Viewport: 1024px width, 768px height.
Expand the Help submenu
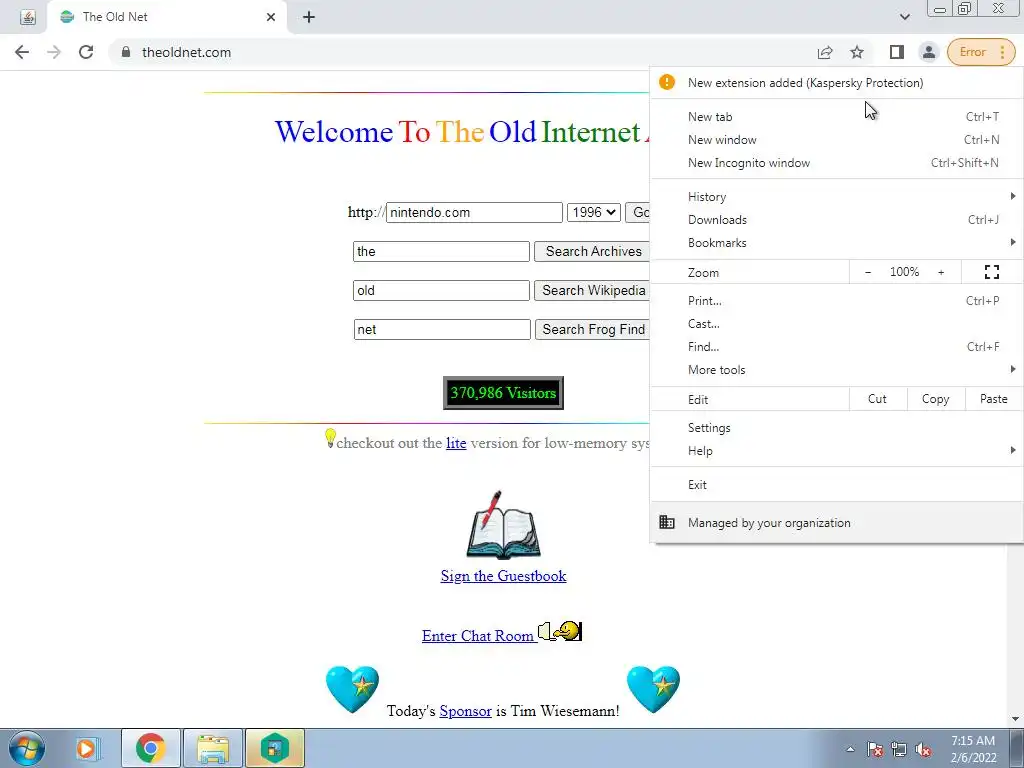837,451
